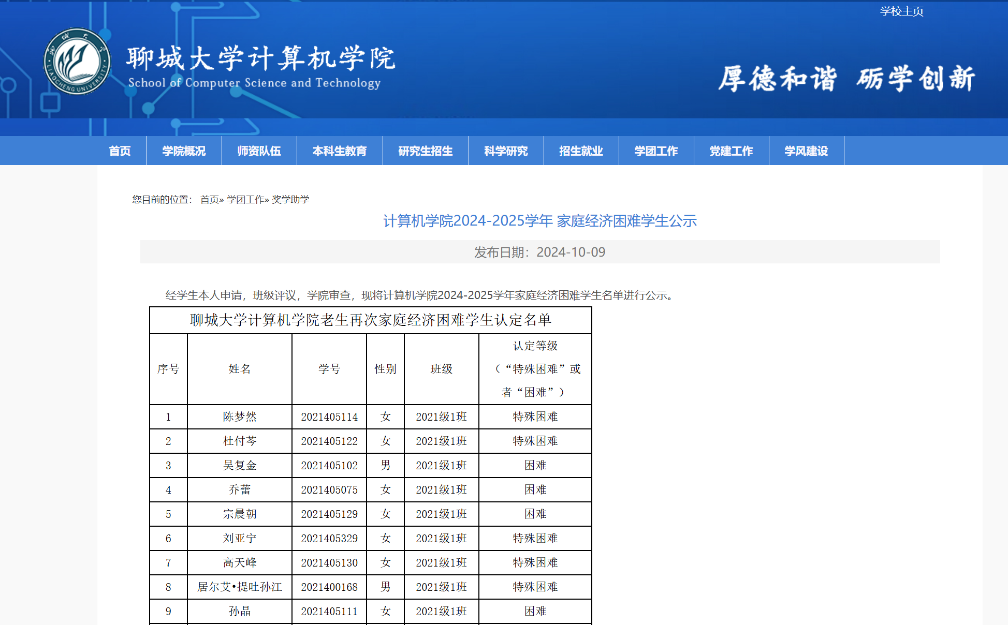Click the 厚德和谐 砺学创新 motto in the banner
The height and width of the screenshot is (625, 1008).
pyautogui.click(x=846, y=78)
